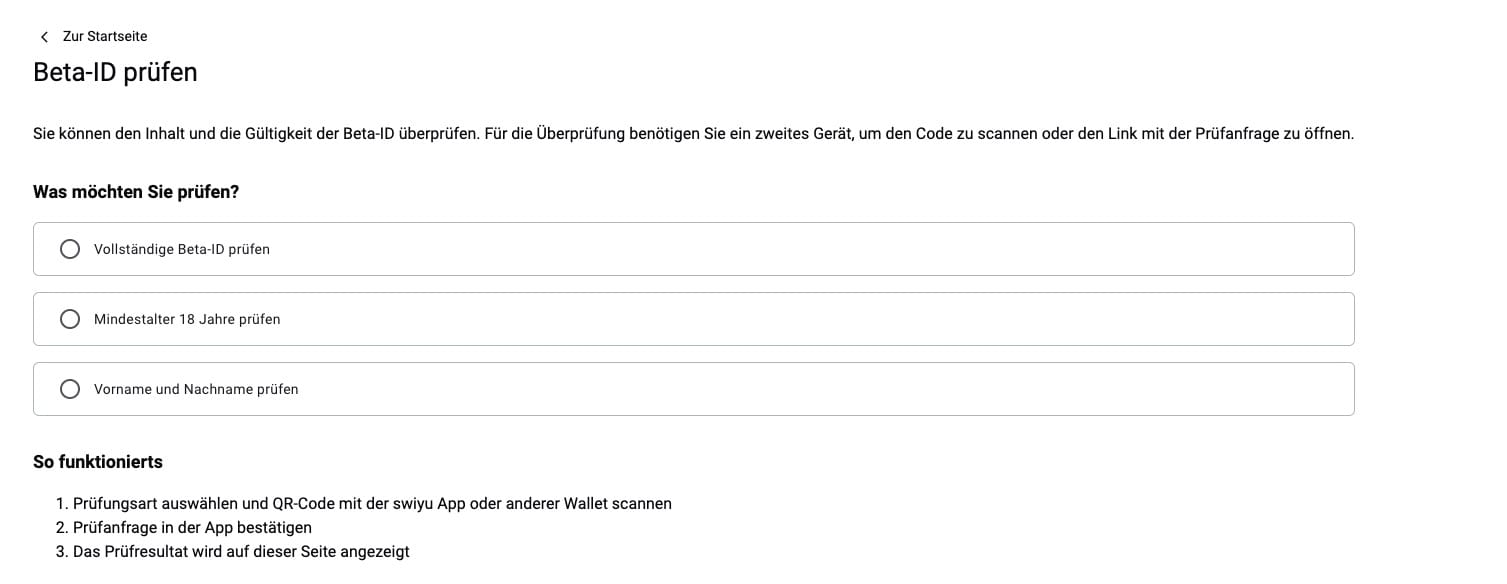
Task: Click the words "swiyu App" in step 1
Action: click(431, 504)
